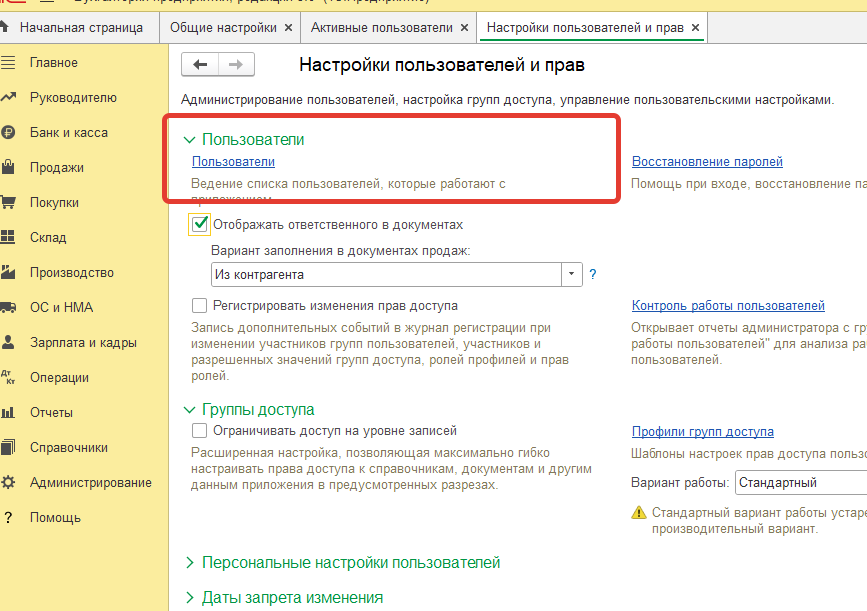This screenshot has height=611, width=867.
Task: Collapse the Группы доступа section
Action: coord(189,410)
